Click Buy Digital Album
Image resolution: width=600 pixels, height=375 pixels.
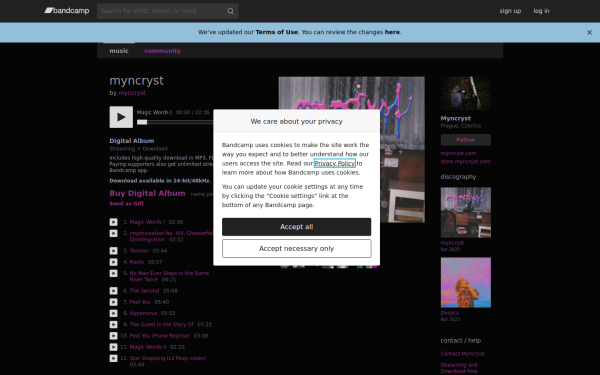coord(147,193)
